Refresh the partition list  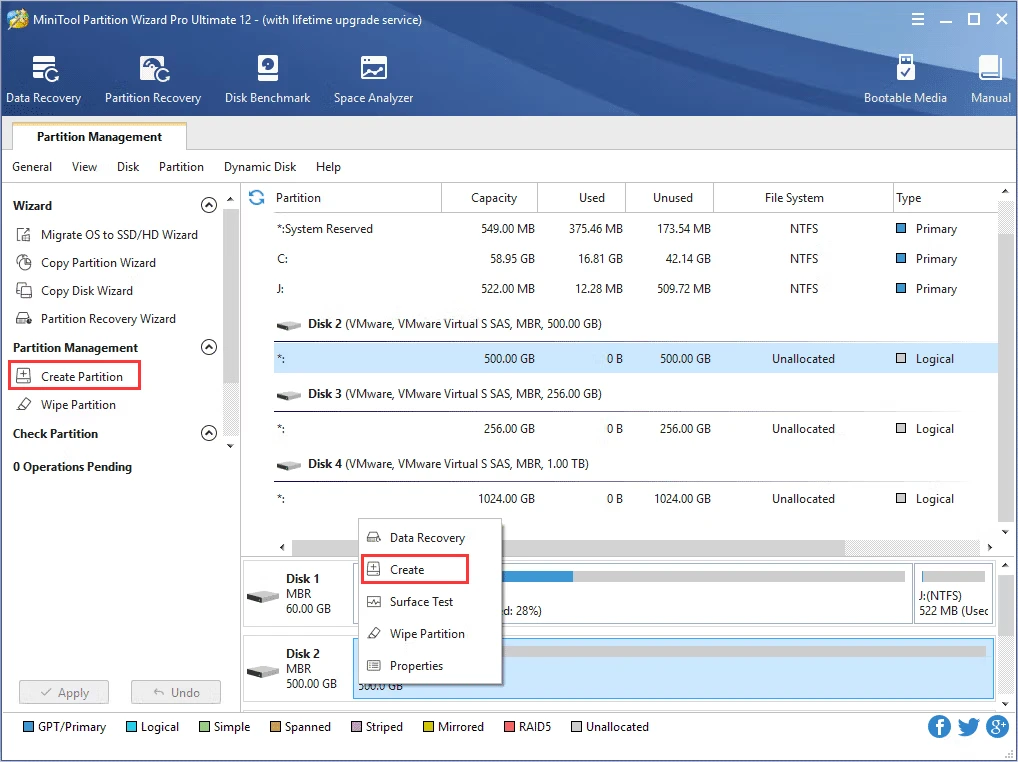click(x=256, y=198)
